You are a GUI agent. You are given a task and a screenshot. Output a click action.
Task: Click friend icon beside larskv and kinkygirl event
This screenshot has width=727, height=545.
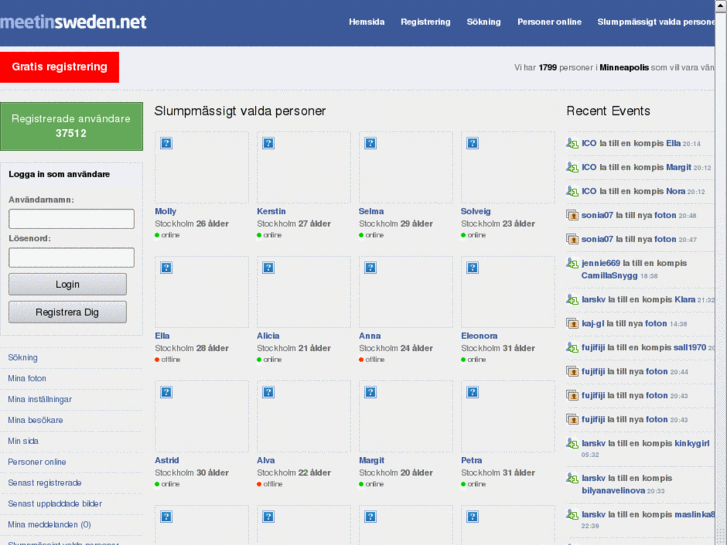pos(573,443)
